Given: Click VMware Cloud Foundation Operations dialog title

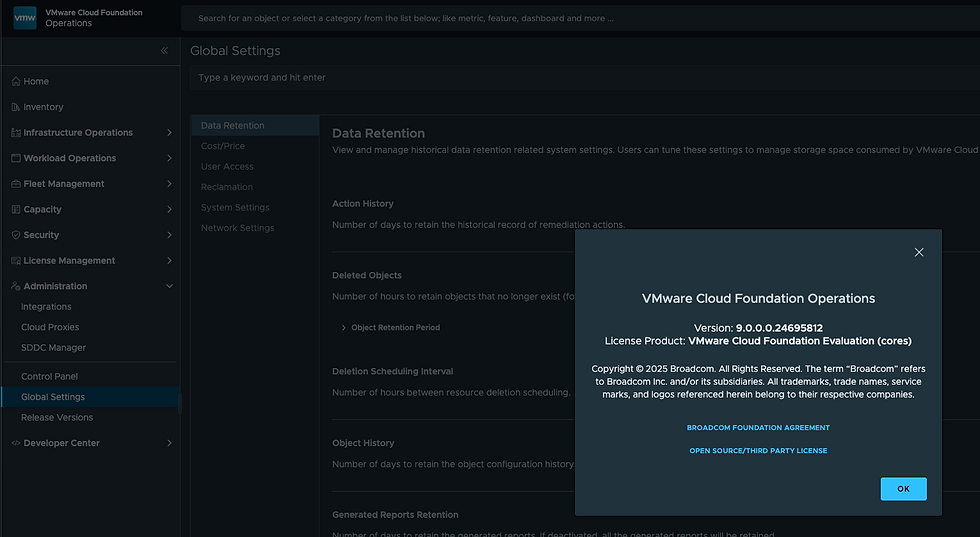Looking at the screenshot, I should [x=758, y=299].
